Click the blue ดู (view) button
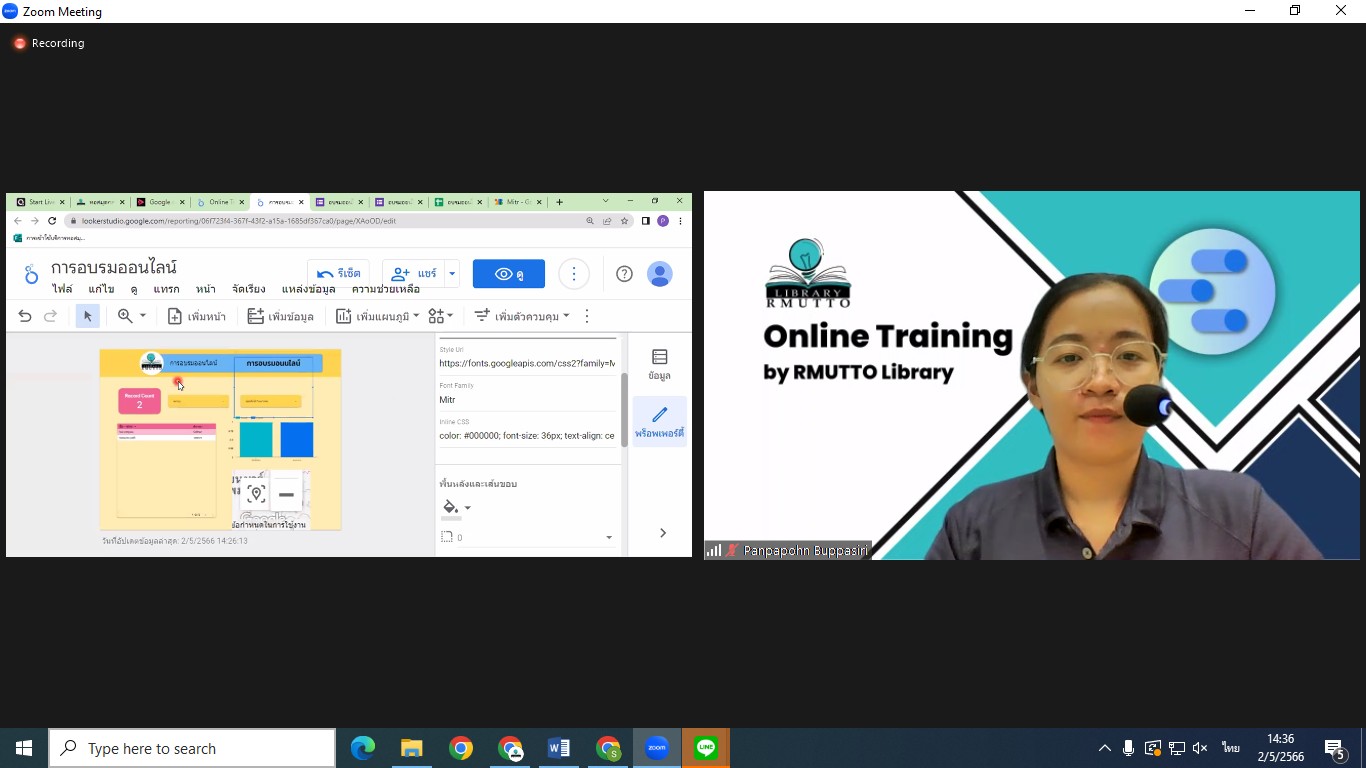The height and width of the screenshot is (768, 1366). (x=509, y=274)
